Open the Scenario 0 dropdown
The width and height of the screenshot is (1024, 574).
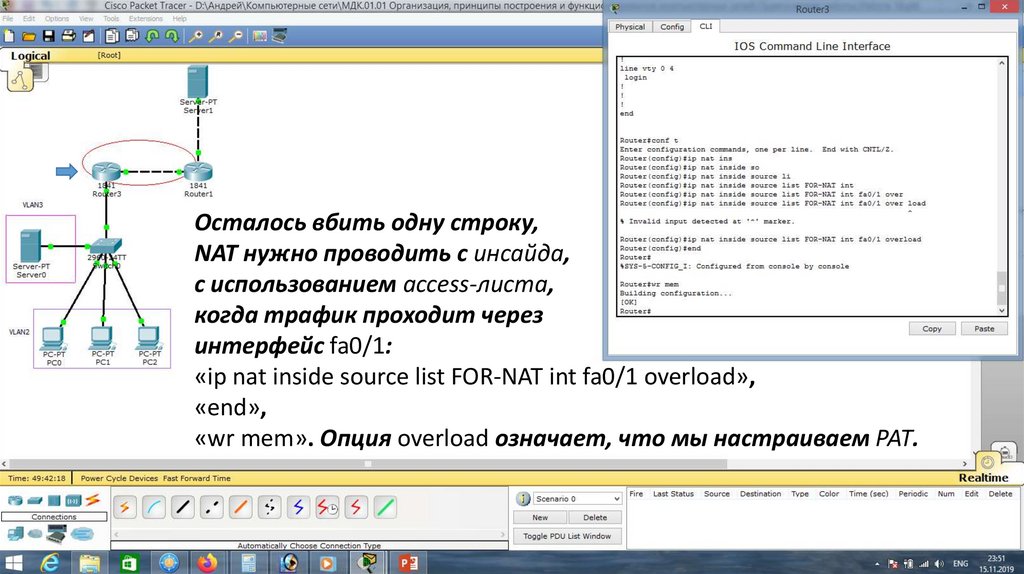[x=577, y=499]
